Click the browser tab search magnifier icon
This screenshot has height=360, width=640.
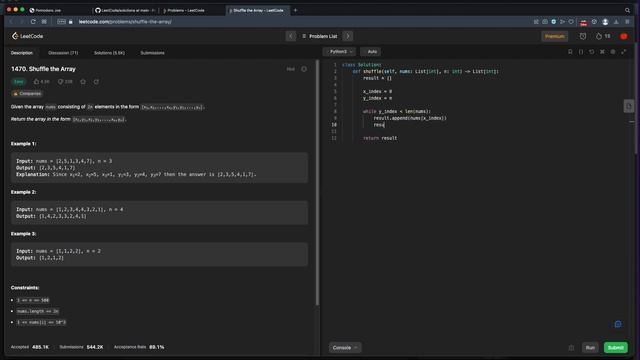click(x=627, y=10)
